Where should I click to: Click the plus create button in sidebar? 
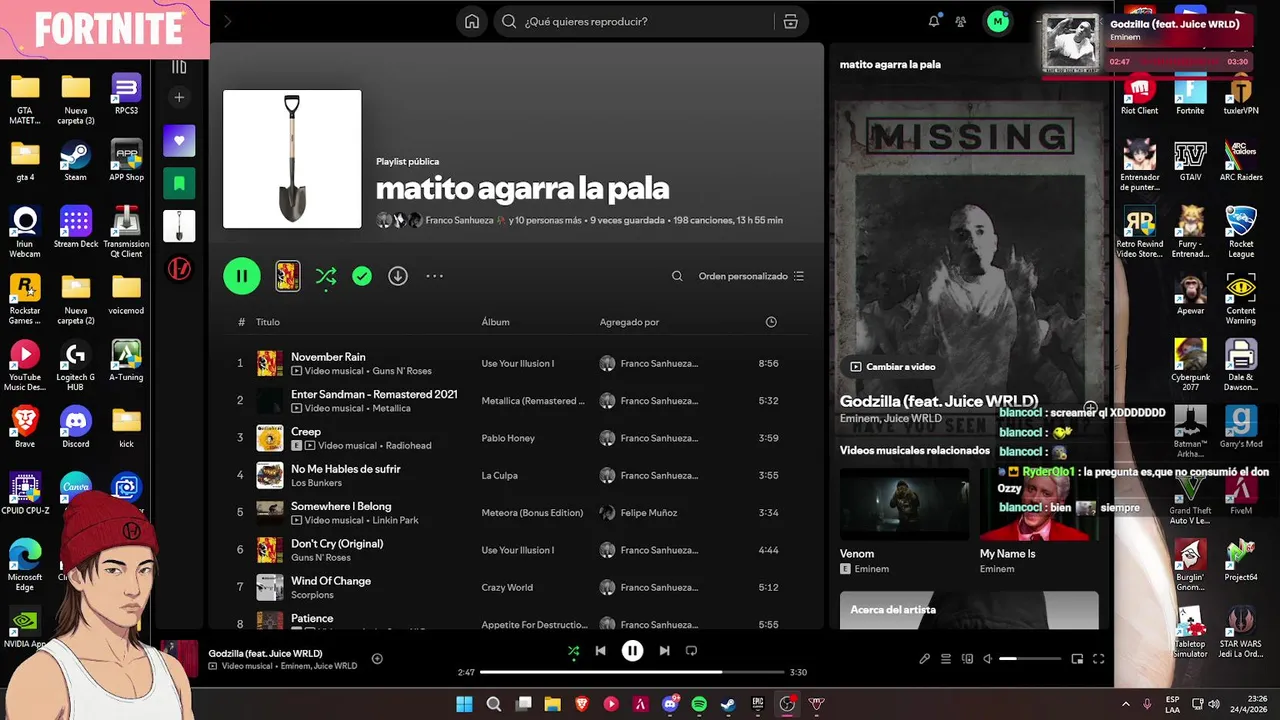(x=179, y=97)
